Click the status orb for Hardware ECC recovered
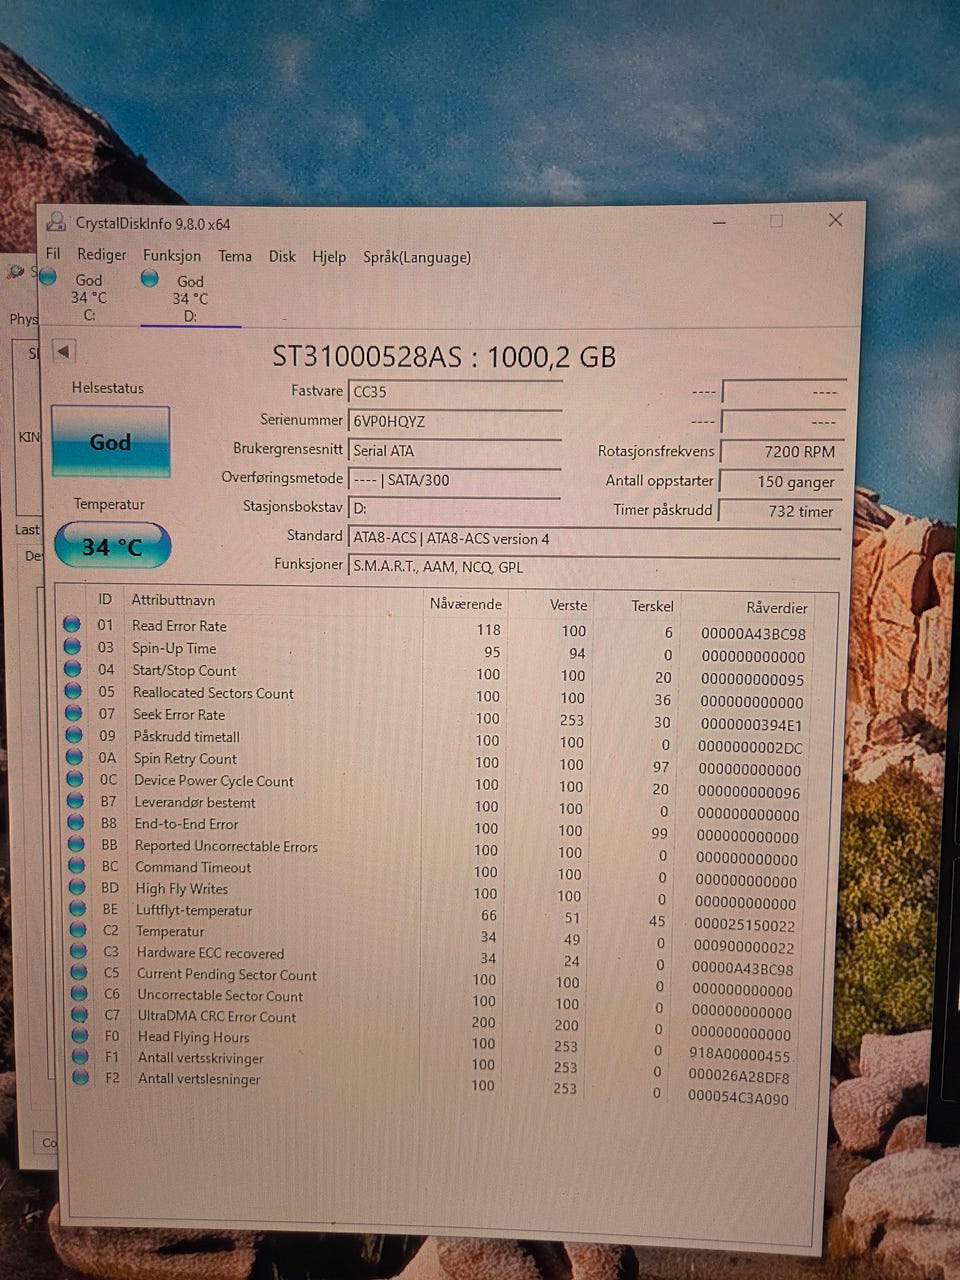Viewport: 960px width, 1280px height. click(79, 951)
